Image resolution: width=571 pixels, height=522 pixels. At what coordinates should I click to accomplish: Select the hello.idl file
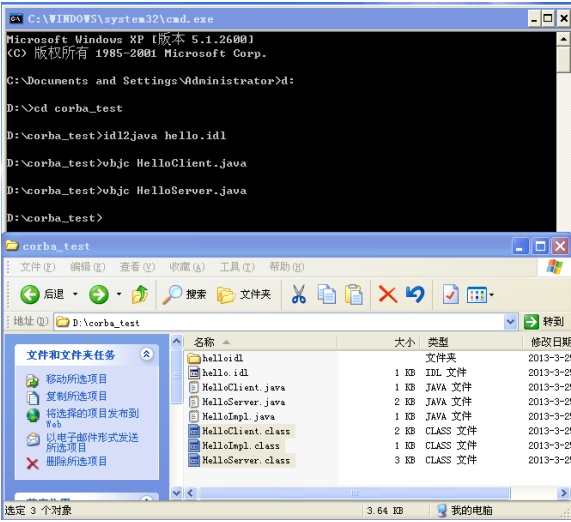coord(225,373)
